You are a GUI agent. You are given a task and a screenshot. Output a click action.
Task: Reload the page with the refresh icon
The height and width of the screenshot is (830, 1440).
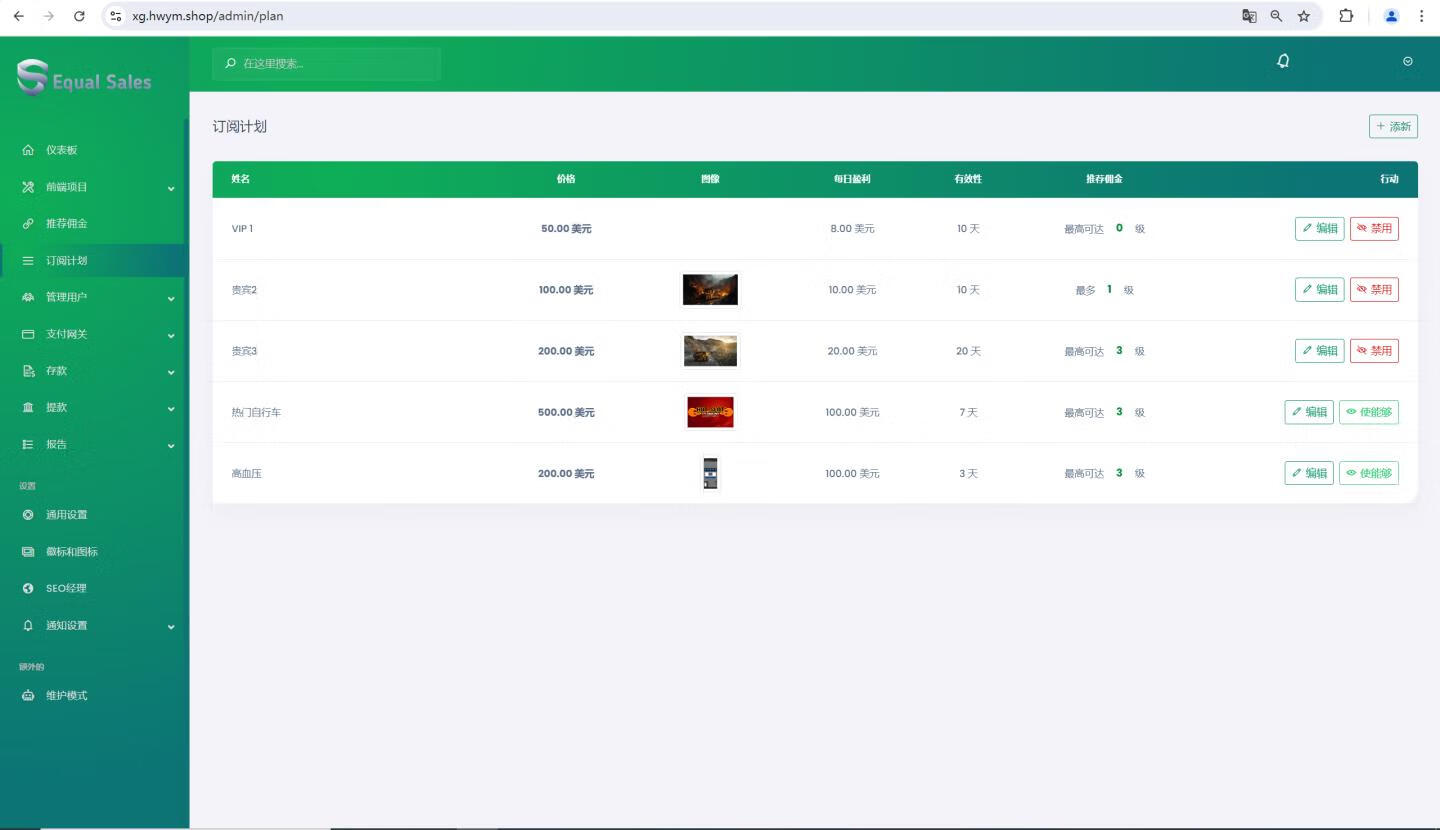80,16
